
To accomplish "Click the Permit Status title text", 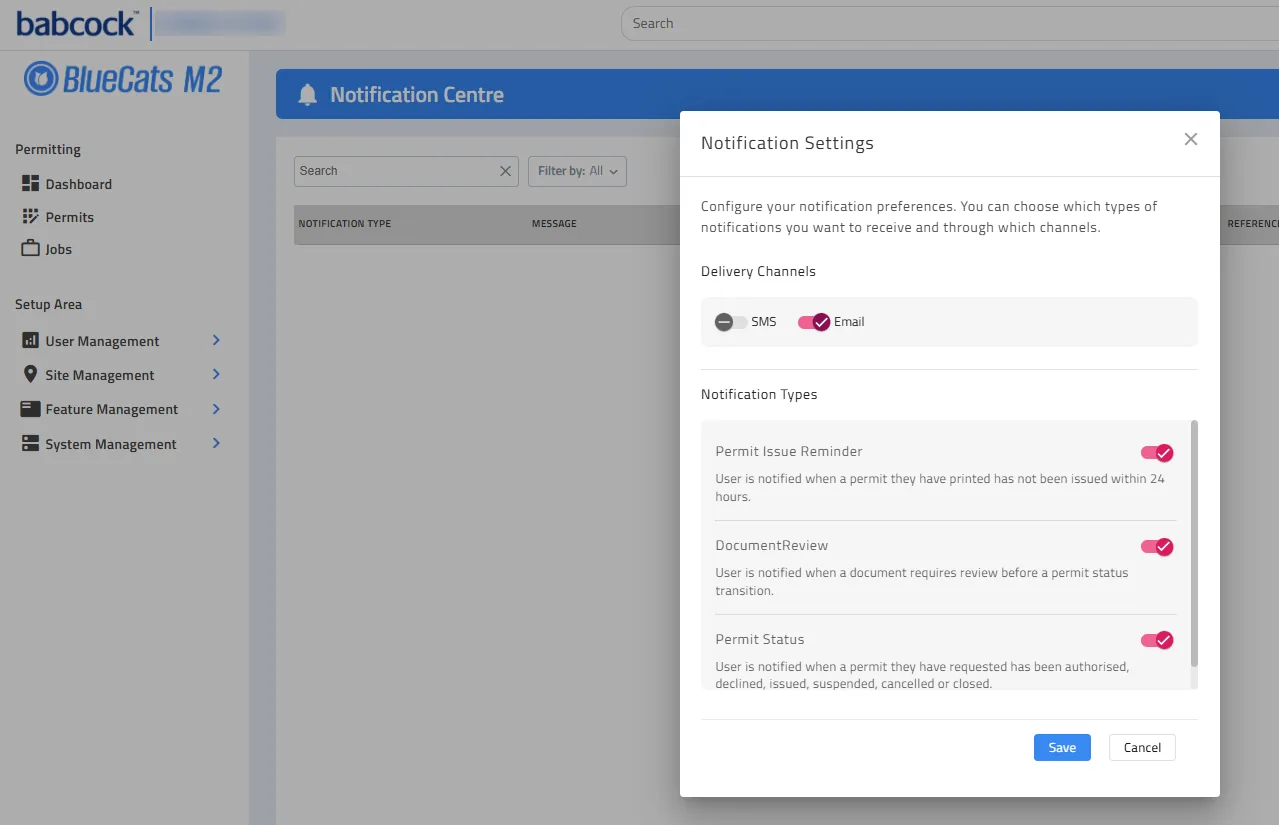I will [x=760, y=640].
